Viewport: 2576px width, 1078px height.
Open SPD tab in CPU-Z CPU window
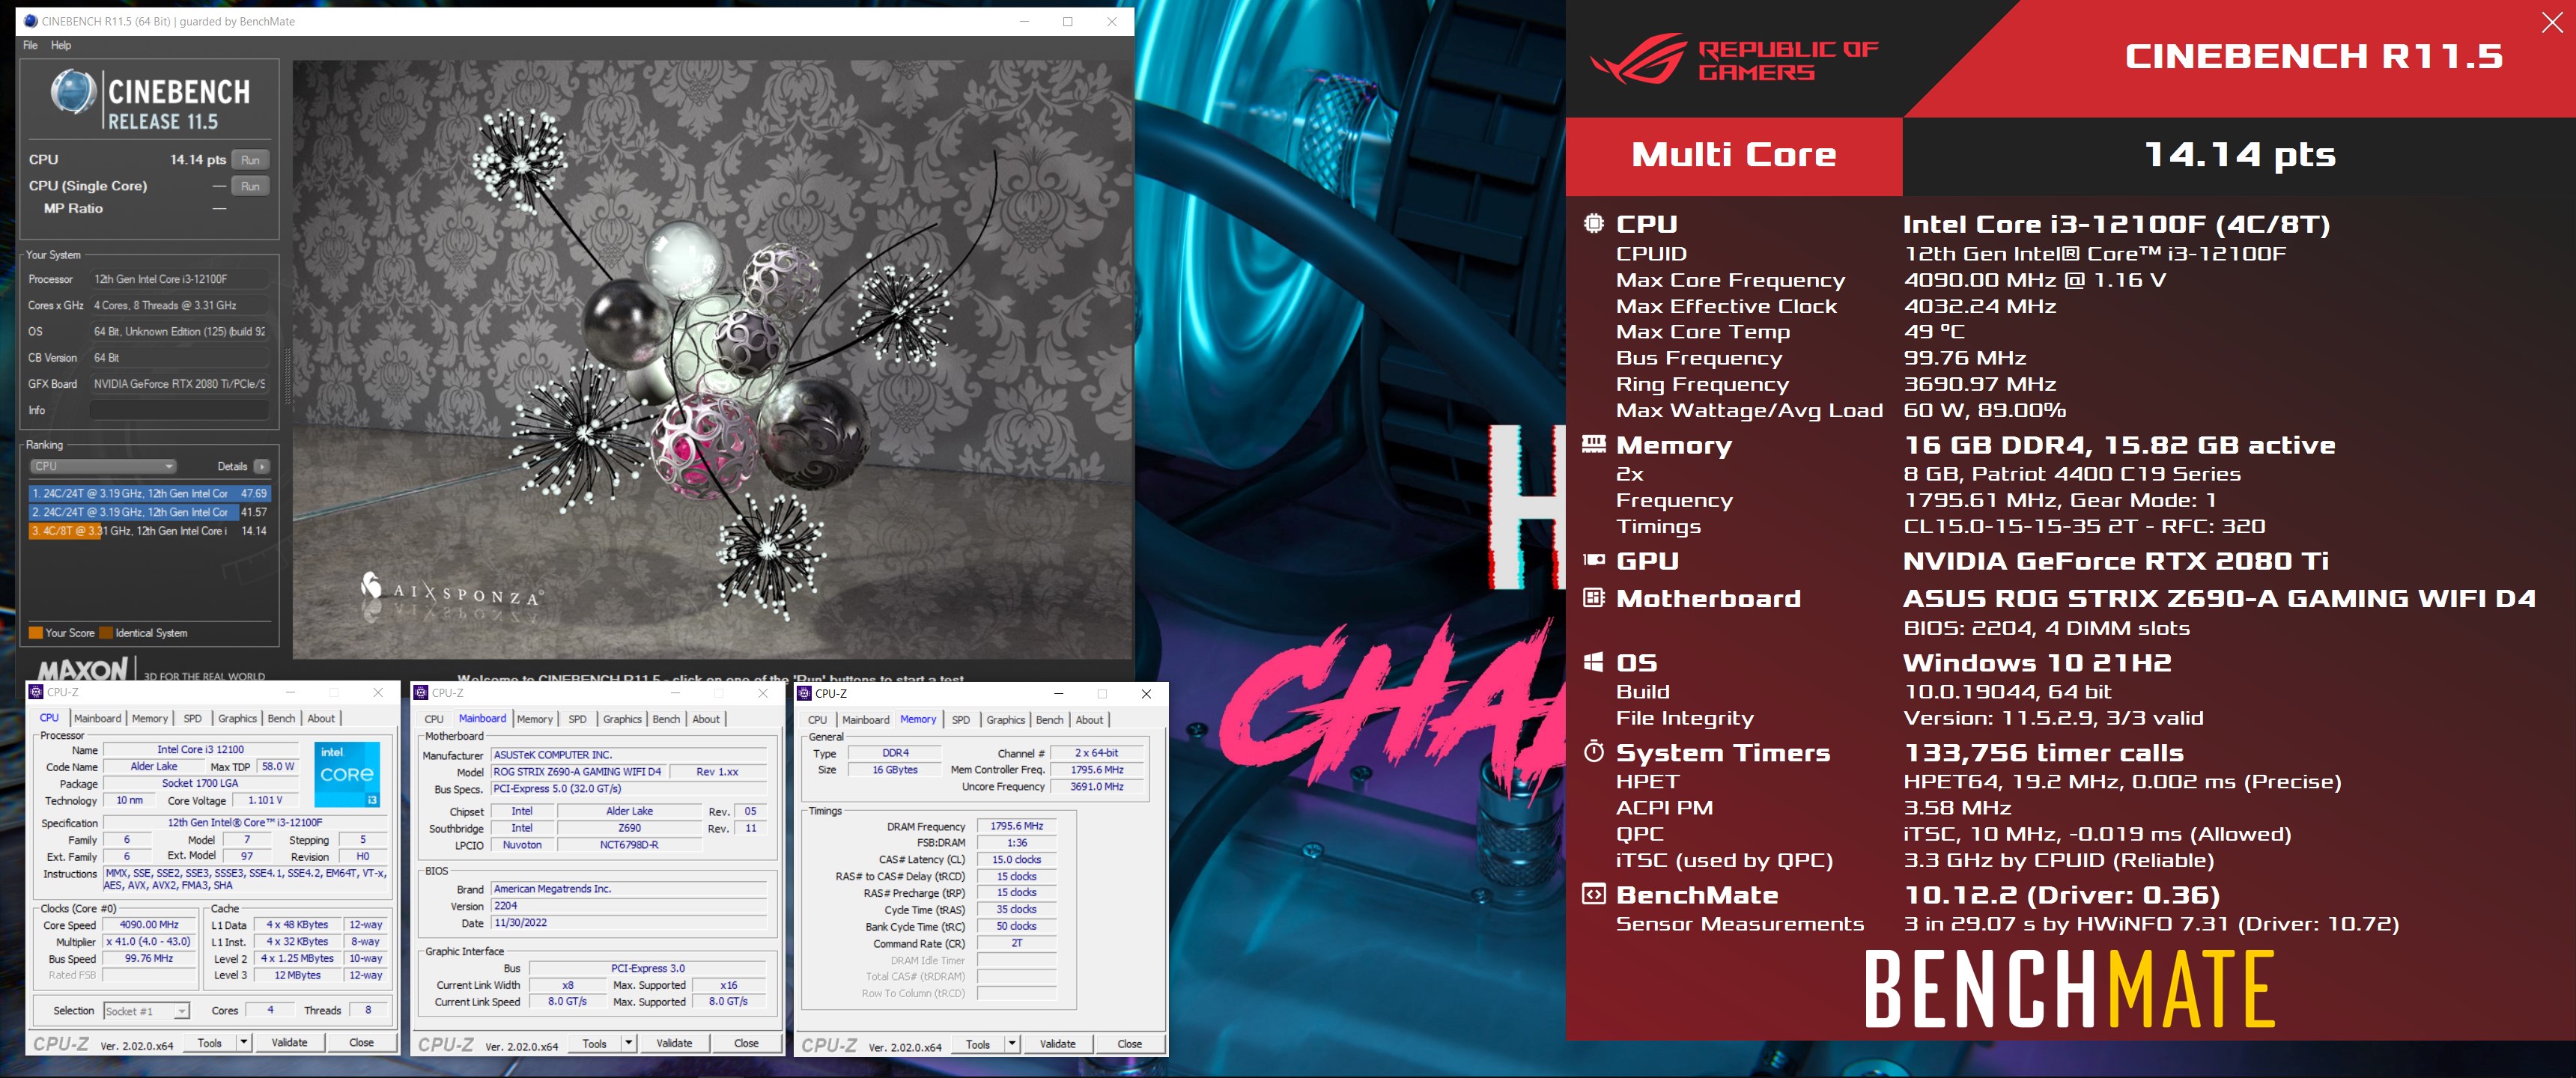coord(193,718)
